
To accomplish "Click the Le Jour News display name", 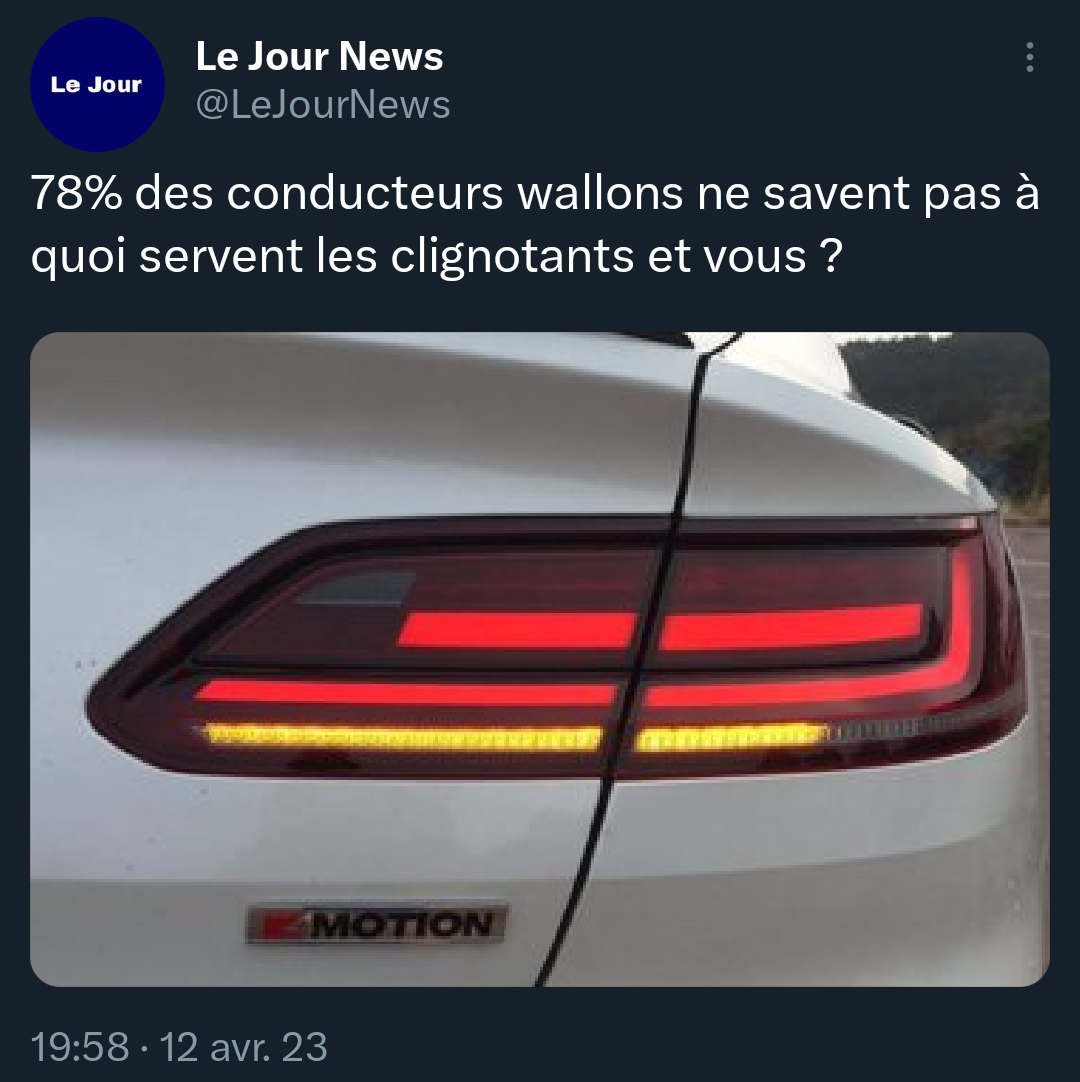I will [x=320, y=56].
